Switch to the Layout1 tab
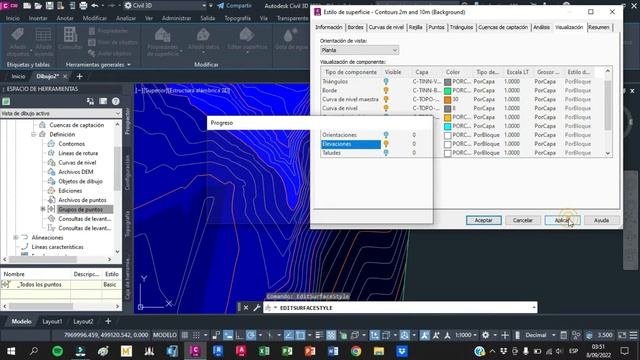 tap(52, 322)
